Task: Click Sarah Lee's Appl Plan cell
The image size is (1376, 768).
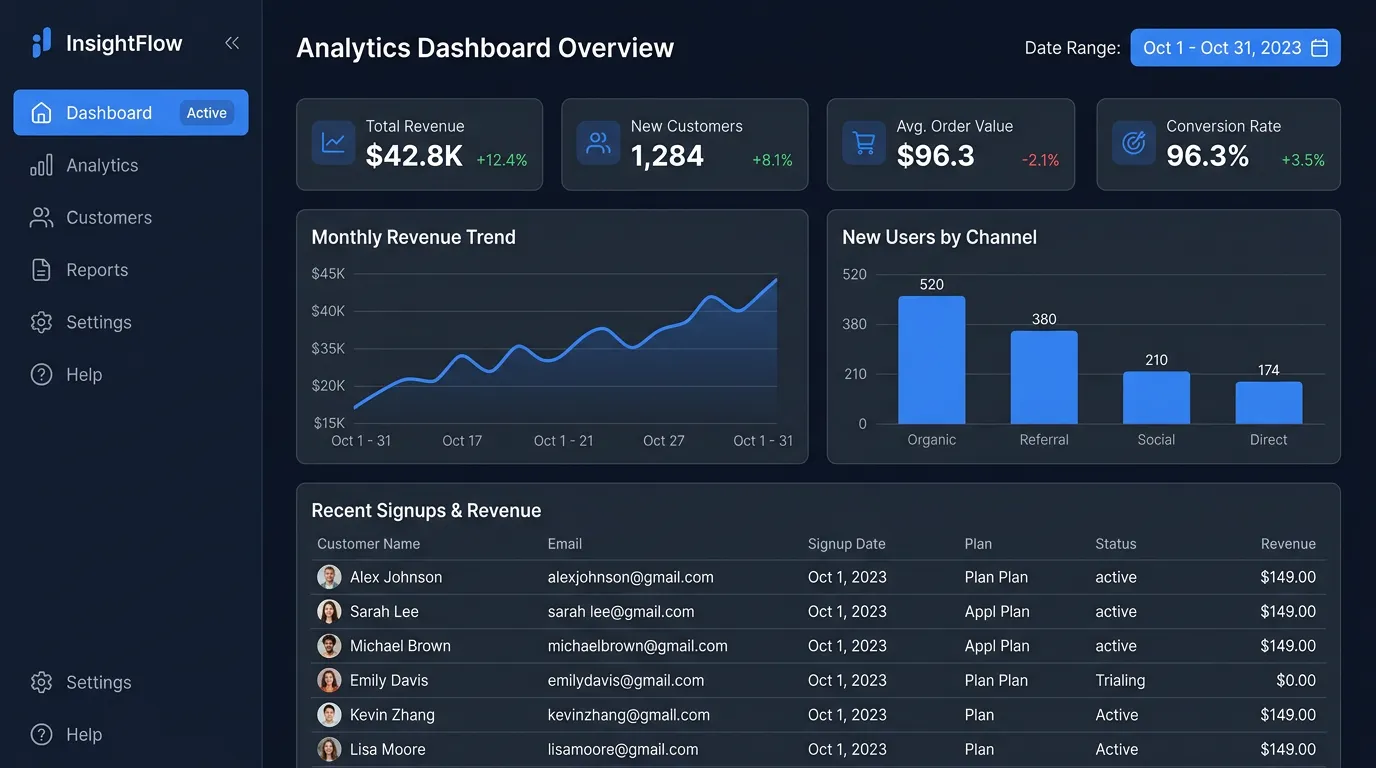Action: tap(997, 611)
